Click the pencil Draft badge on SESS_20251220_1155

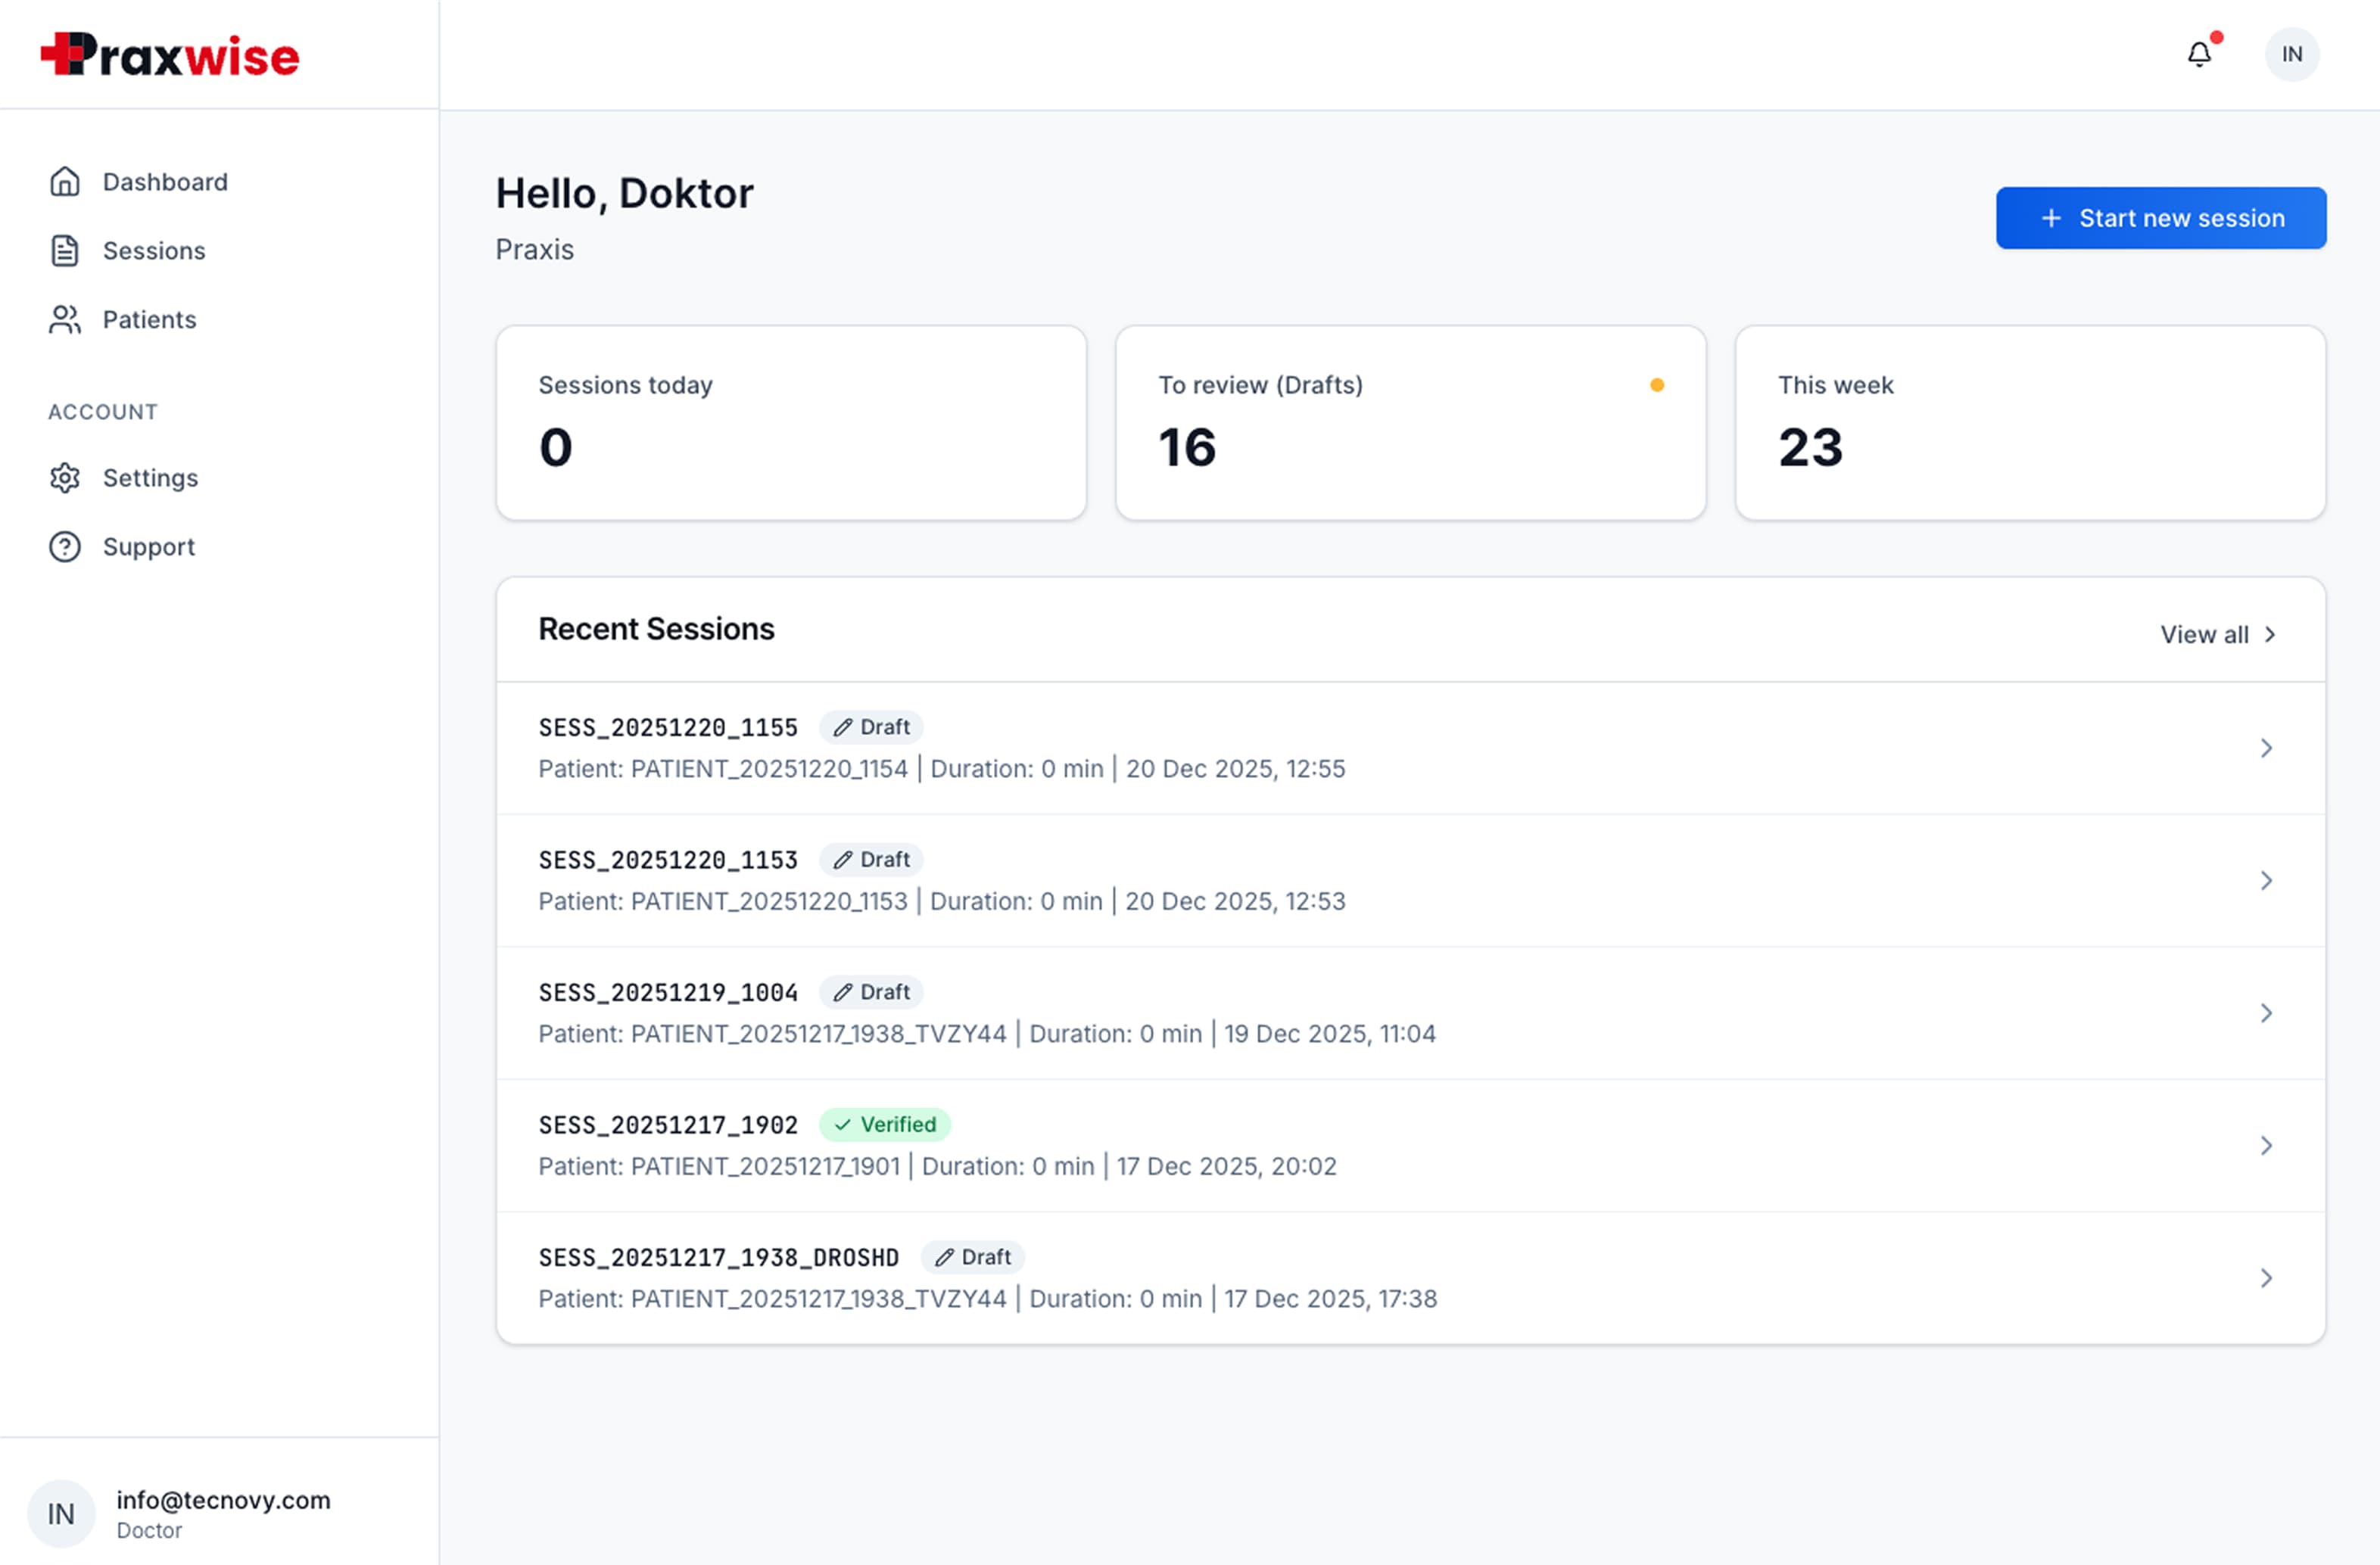click(871, 727)
